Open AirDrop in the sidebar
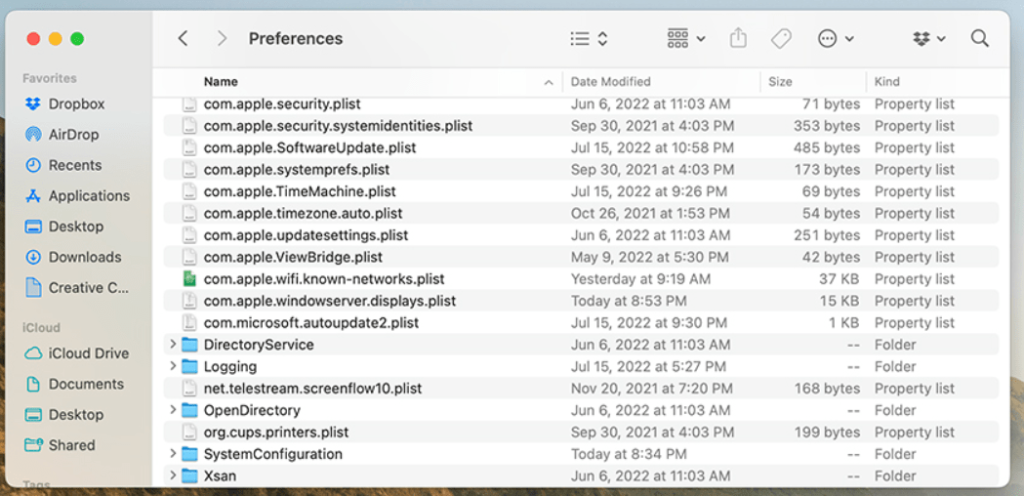Screen dimensions: 1024x496 coord(61,134)
